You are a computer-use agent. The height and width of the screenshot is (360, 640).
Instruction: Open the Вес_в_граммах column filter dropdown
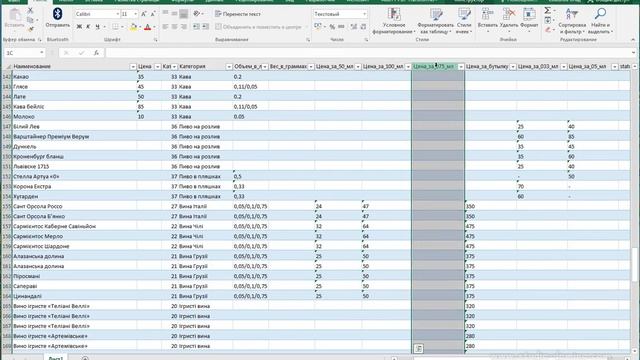coord(311,67)
